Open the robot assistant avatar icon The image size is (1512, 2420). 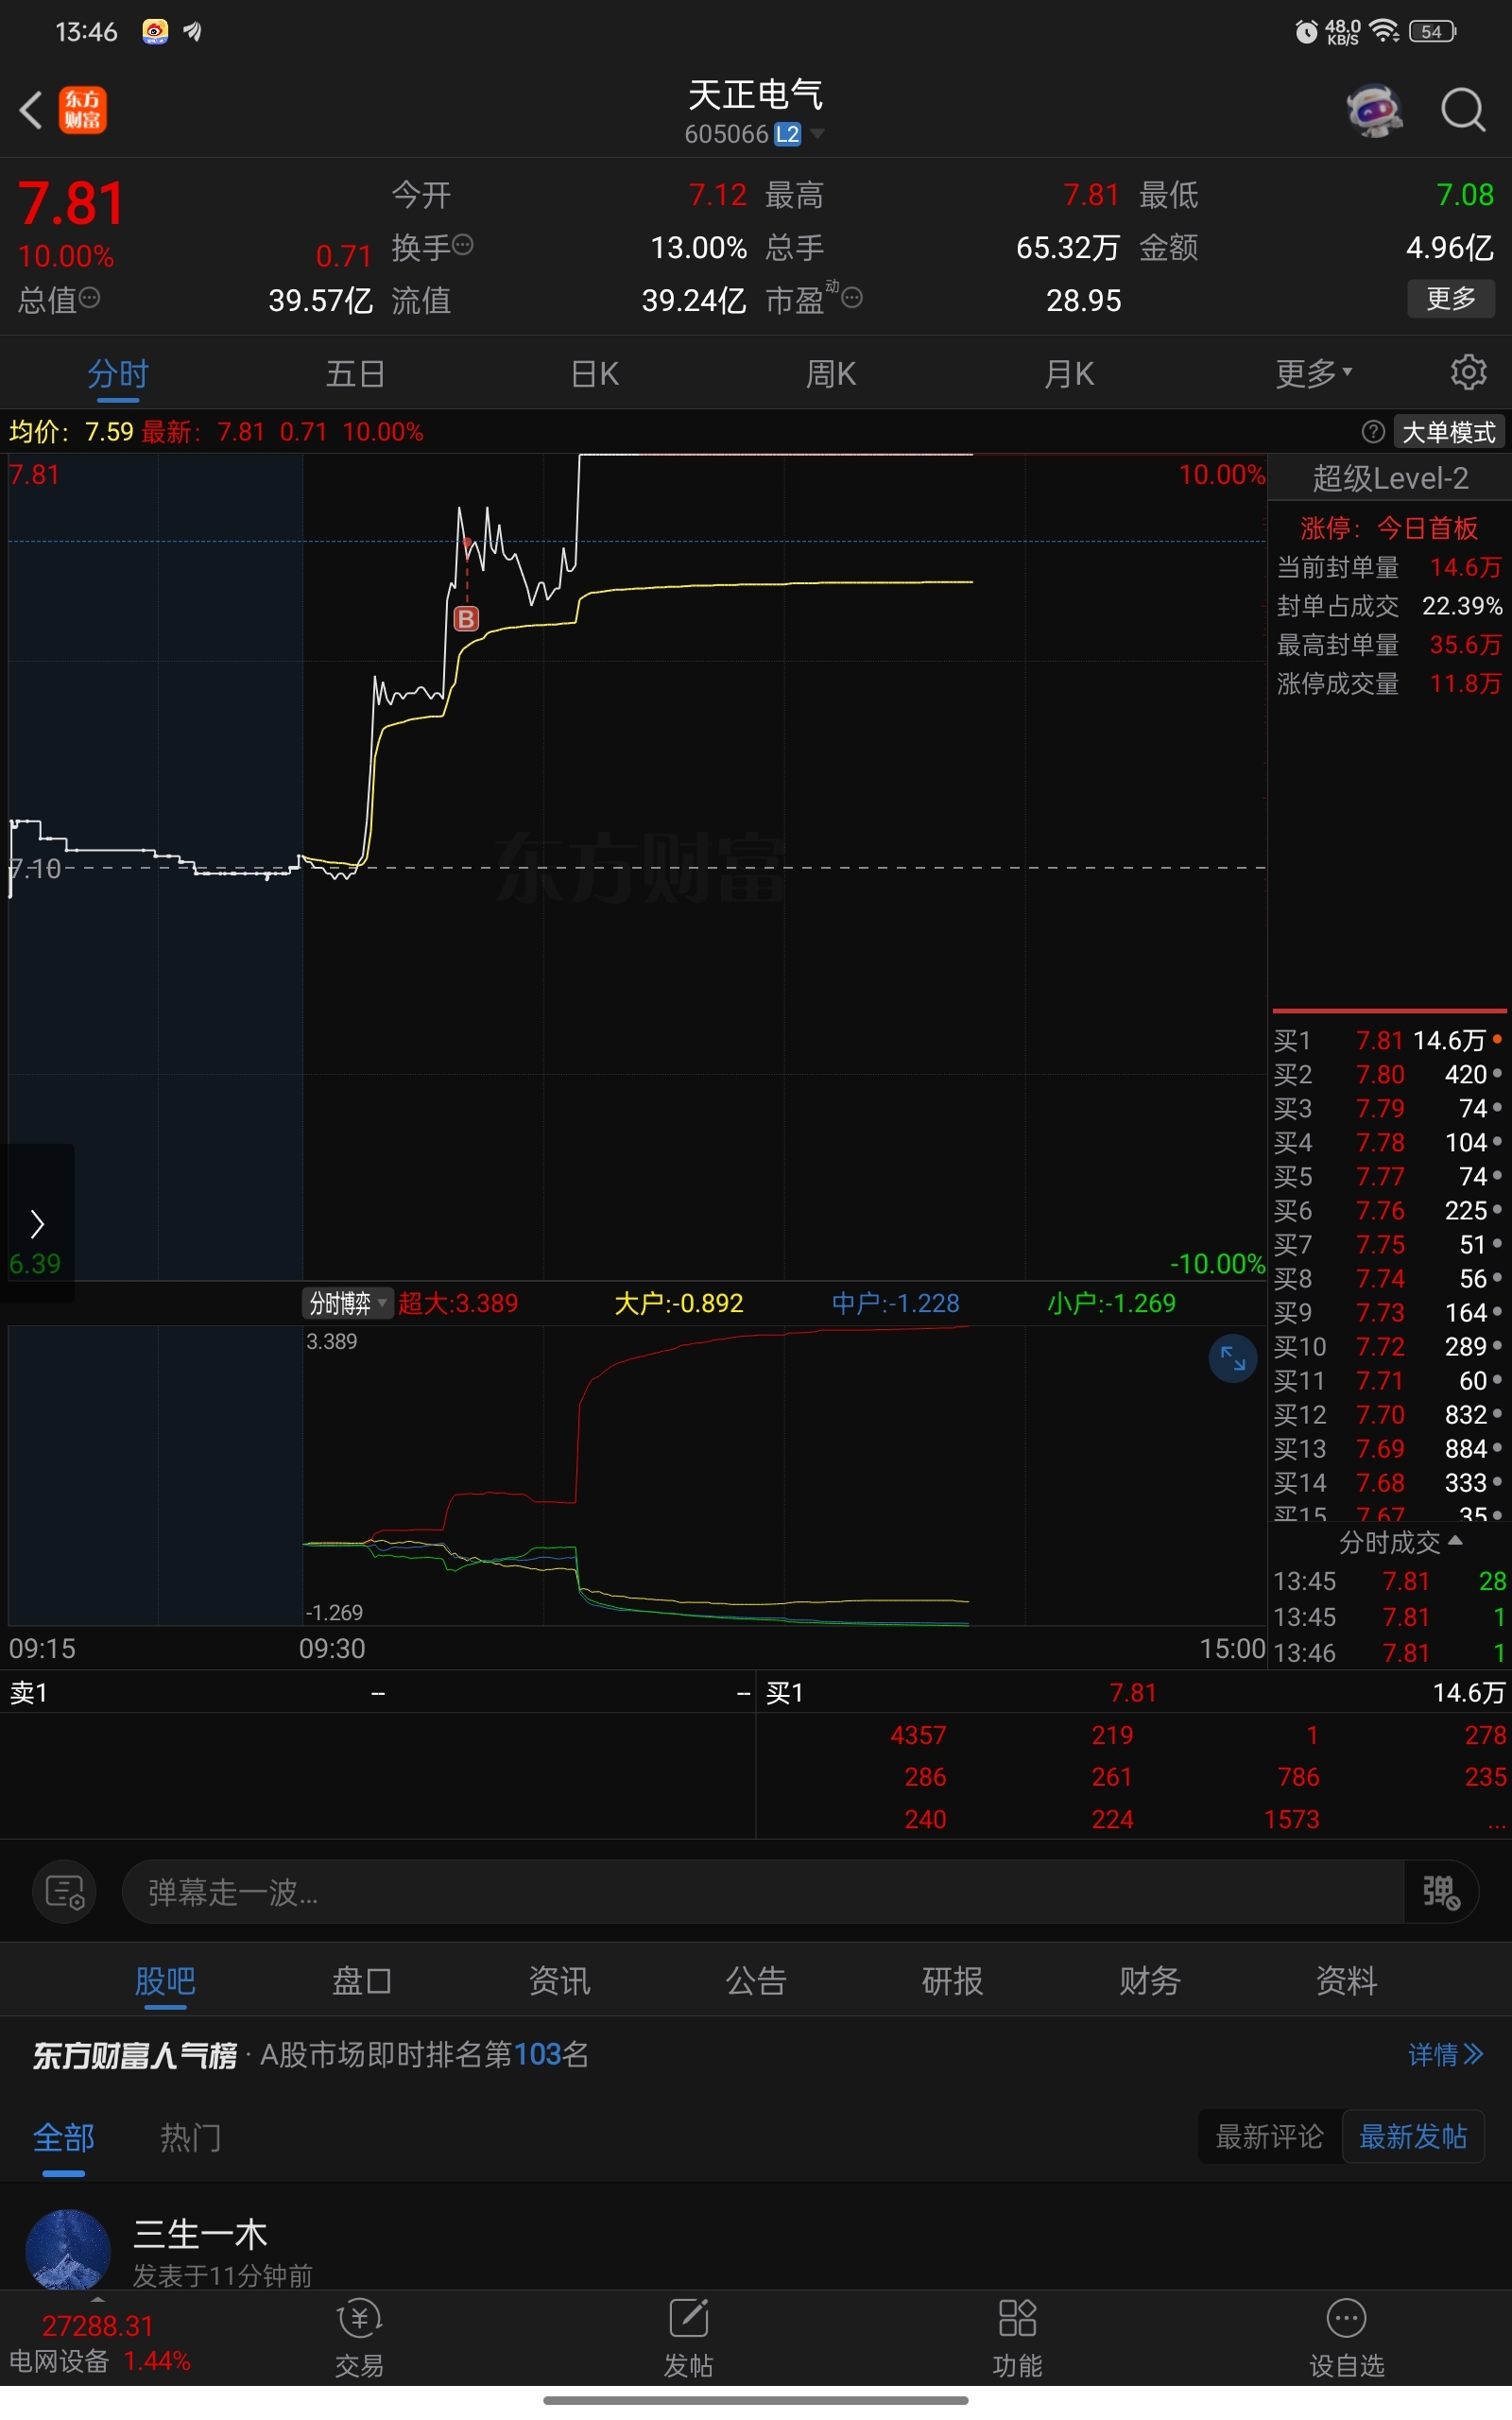point(1375,110)
